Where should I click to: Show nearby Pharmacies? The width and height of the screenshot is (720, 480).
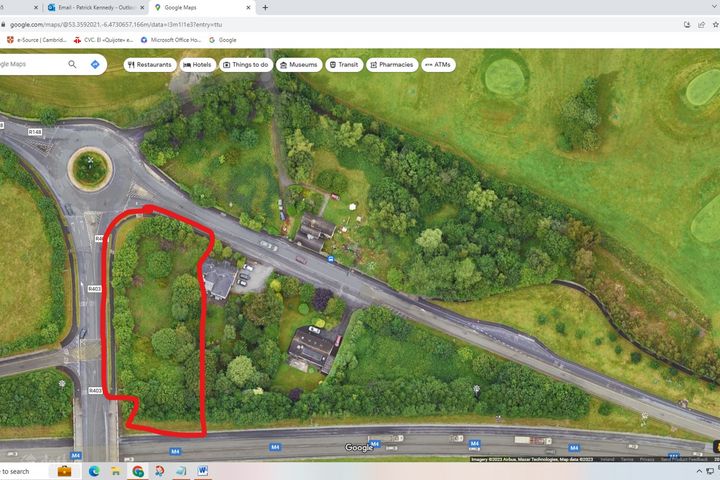[392, 64]
